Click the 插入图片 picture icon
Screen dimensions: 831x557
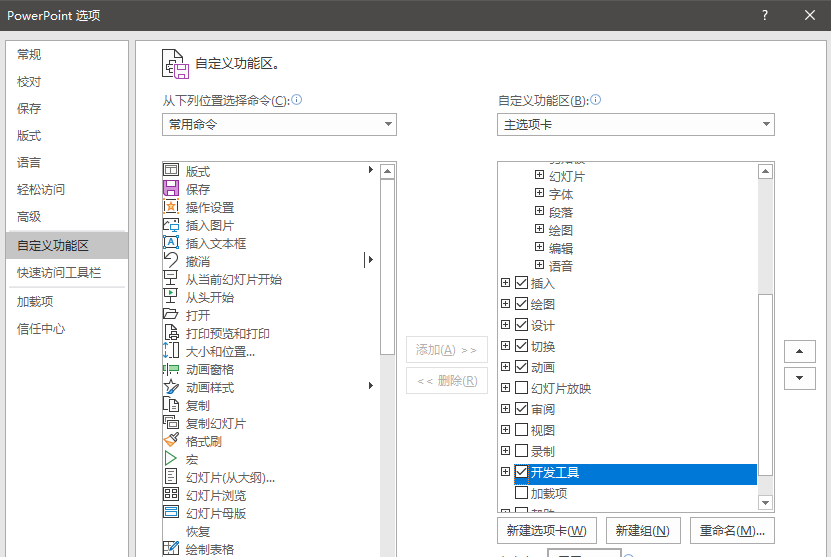pos(171,224)
